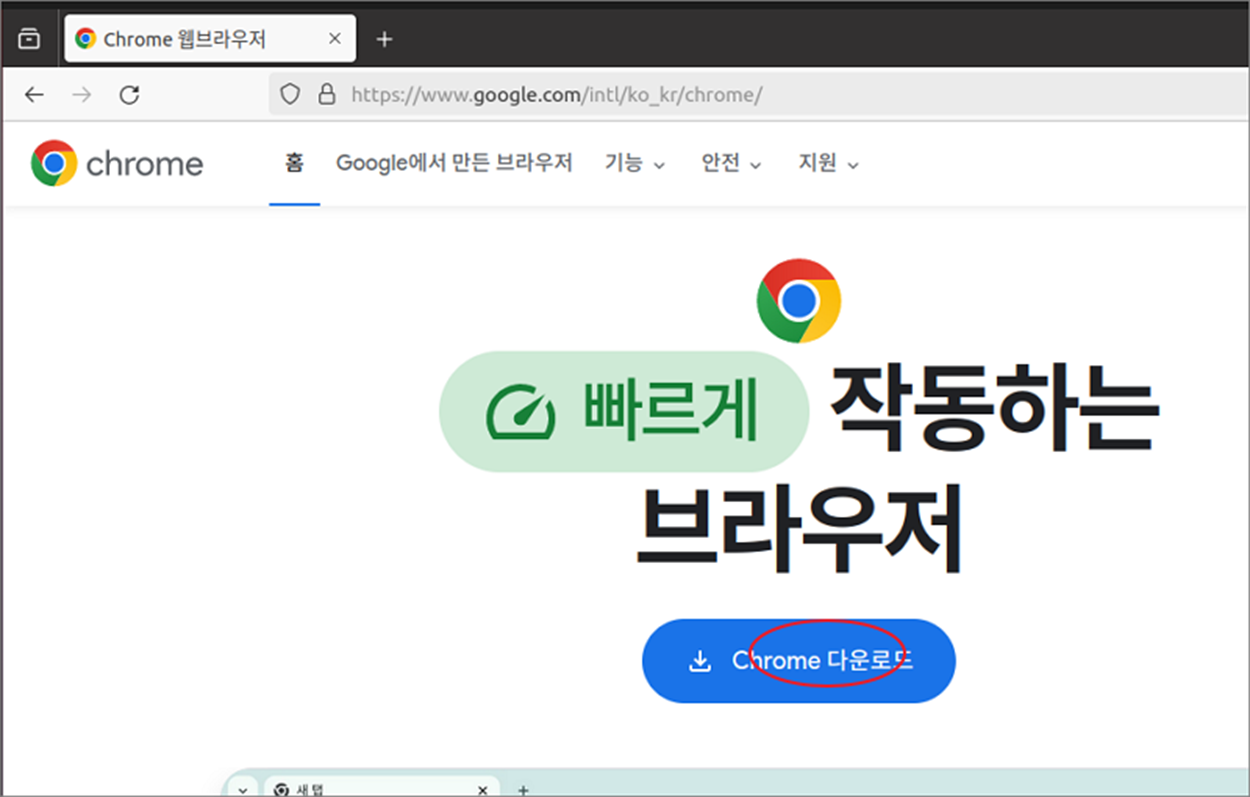Screen dimensions: 1250x797
Task: Click the chrome wordmark beside the logo
Action: 145,164
